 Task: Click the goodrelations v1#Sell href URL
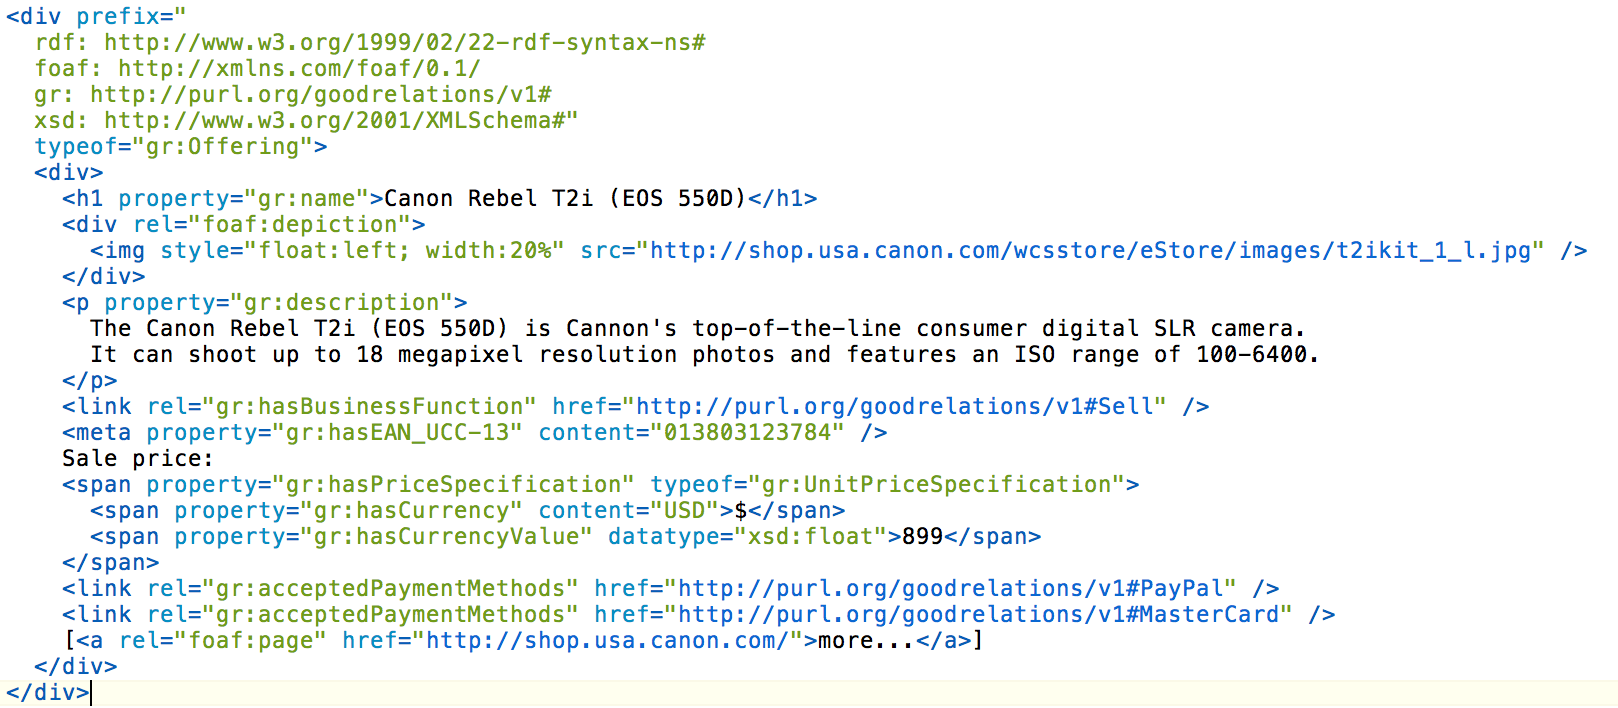click(901, 407)
